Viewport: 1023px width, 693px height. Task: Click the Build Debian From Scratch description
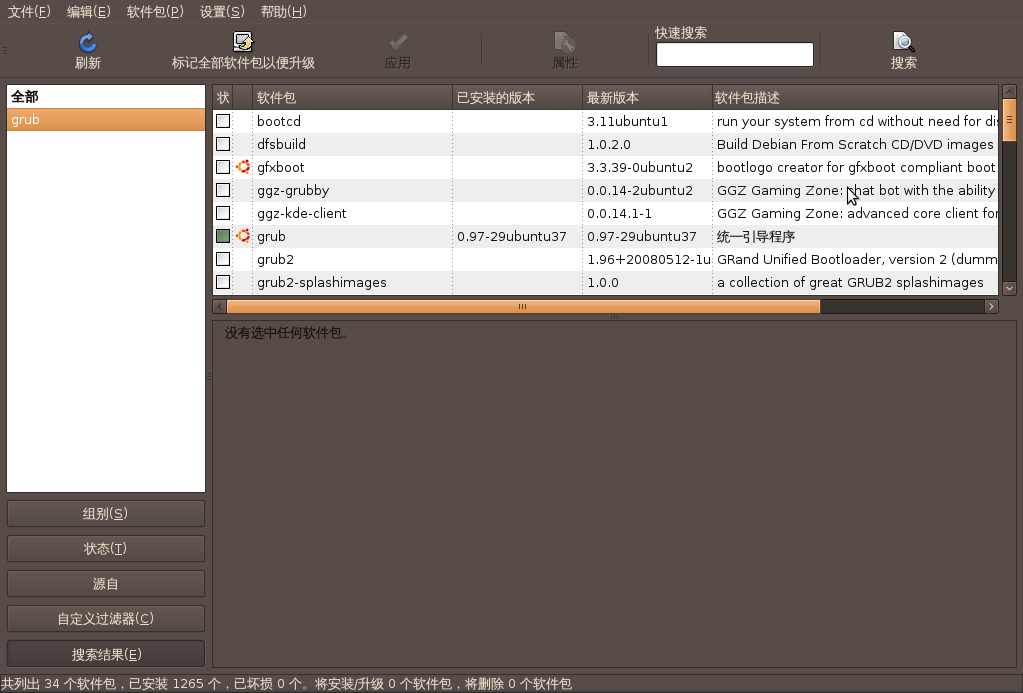[855, 144]
